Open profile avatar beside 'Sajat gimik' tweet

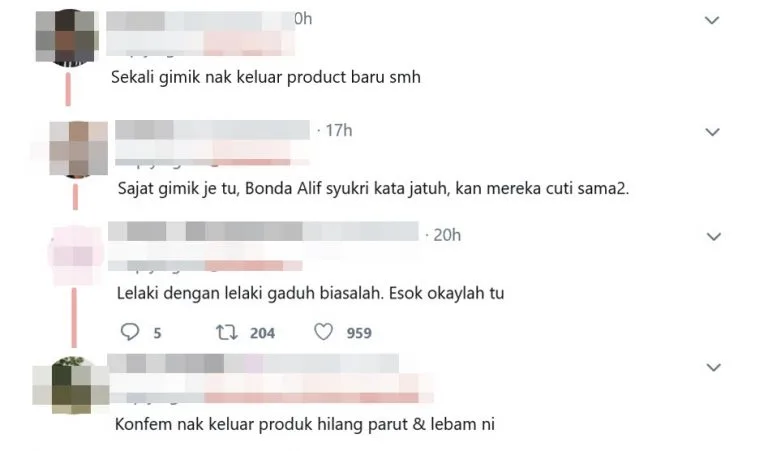(78, 148)
